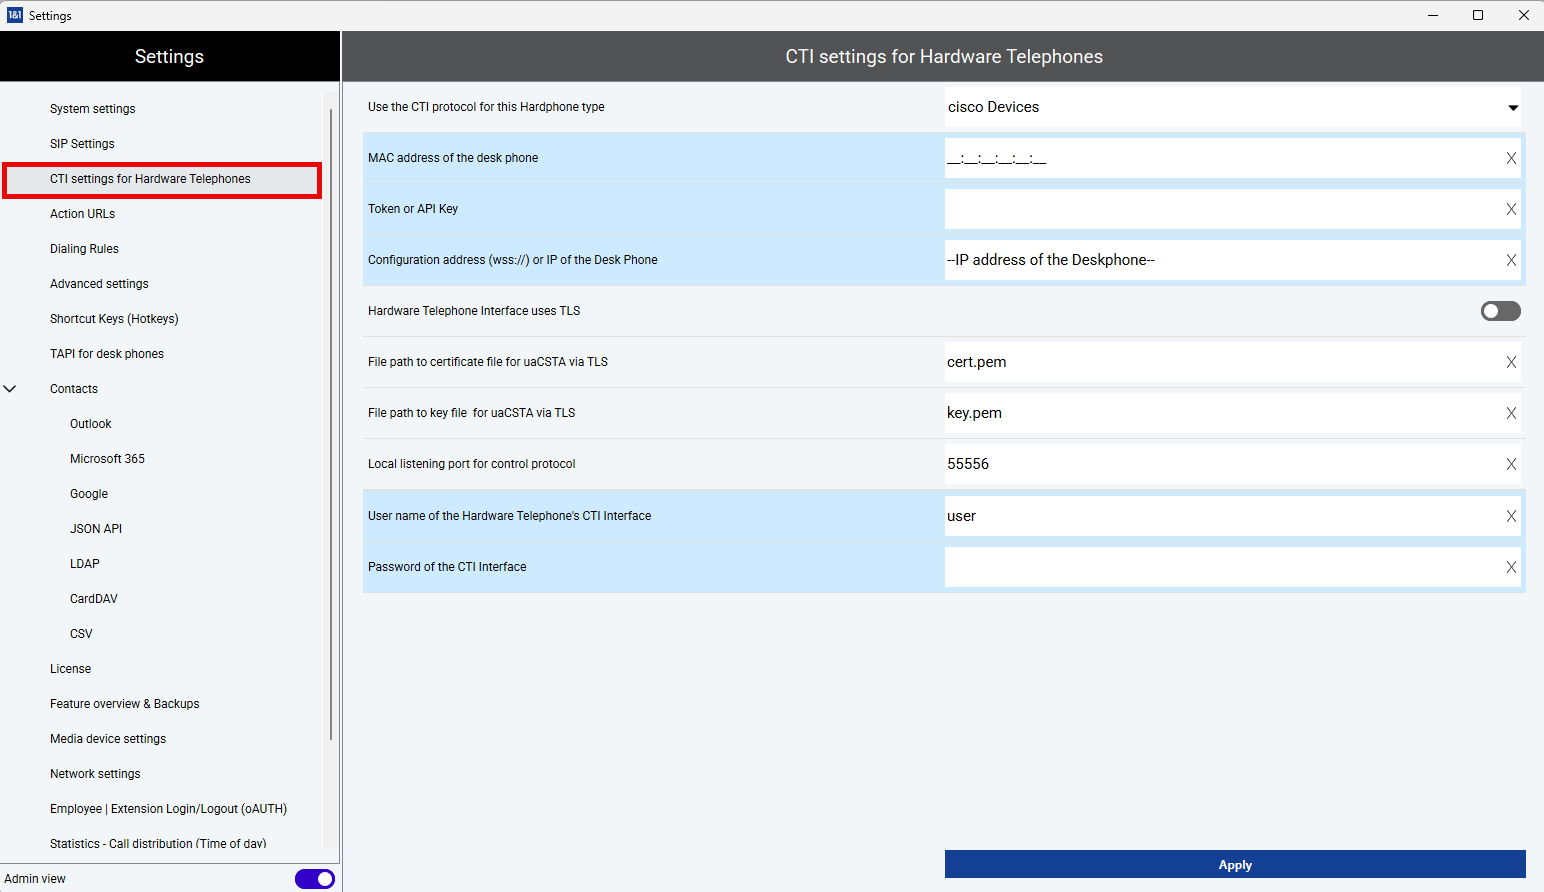This screenshot has width=1544, height=892.
Task: Clear the Desk Phone IP address field
Action: [1511, 260]
